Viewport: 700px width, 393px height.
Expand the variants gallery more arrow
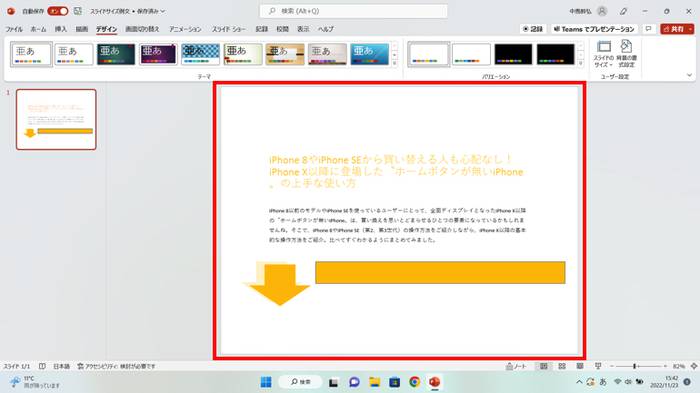(580, 63)
